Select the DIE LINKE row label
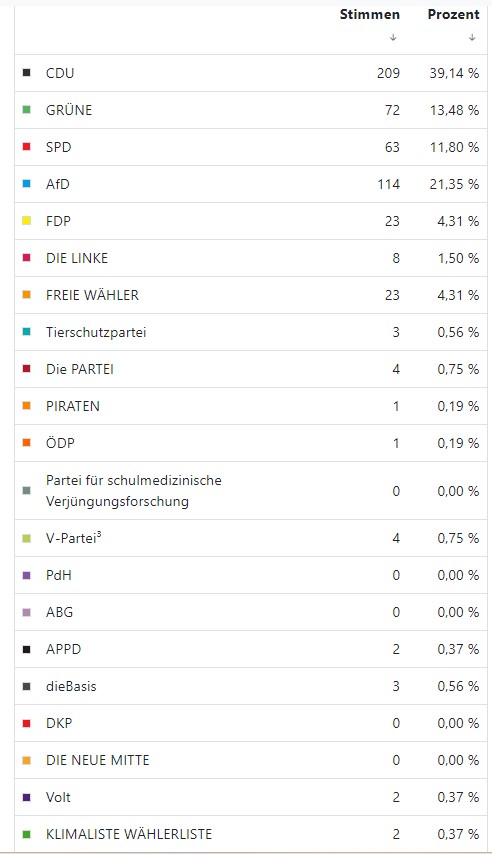492x854 pixels. [77, 258]
